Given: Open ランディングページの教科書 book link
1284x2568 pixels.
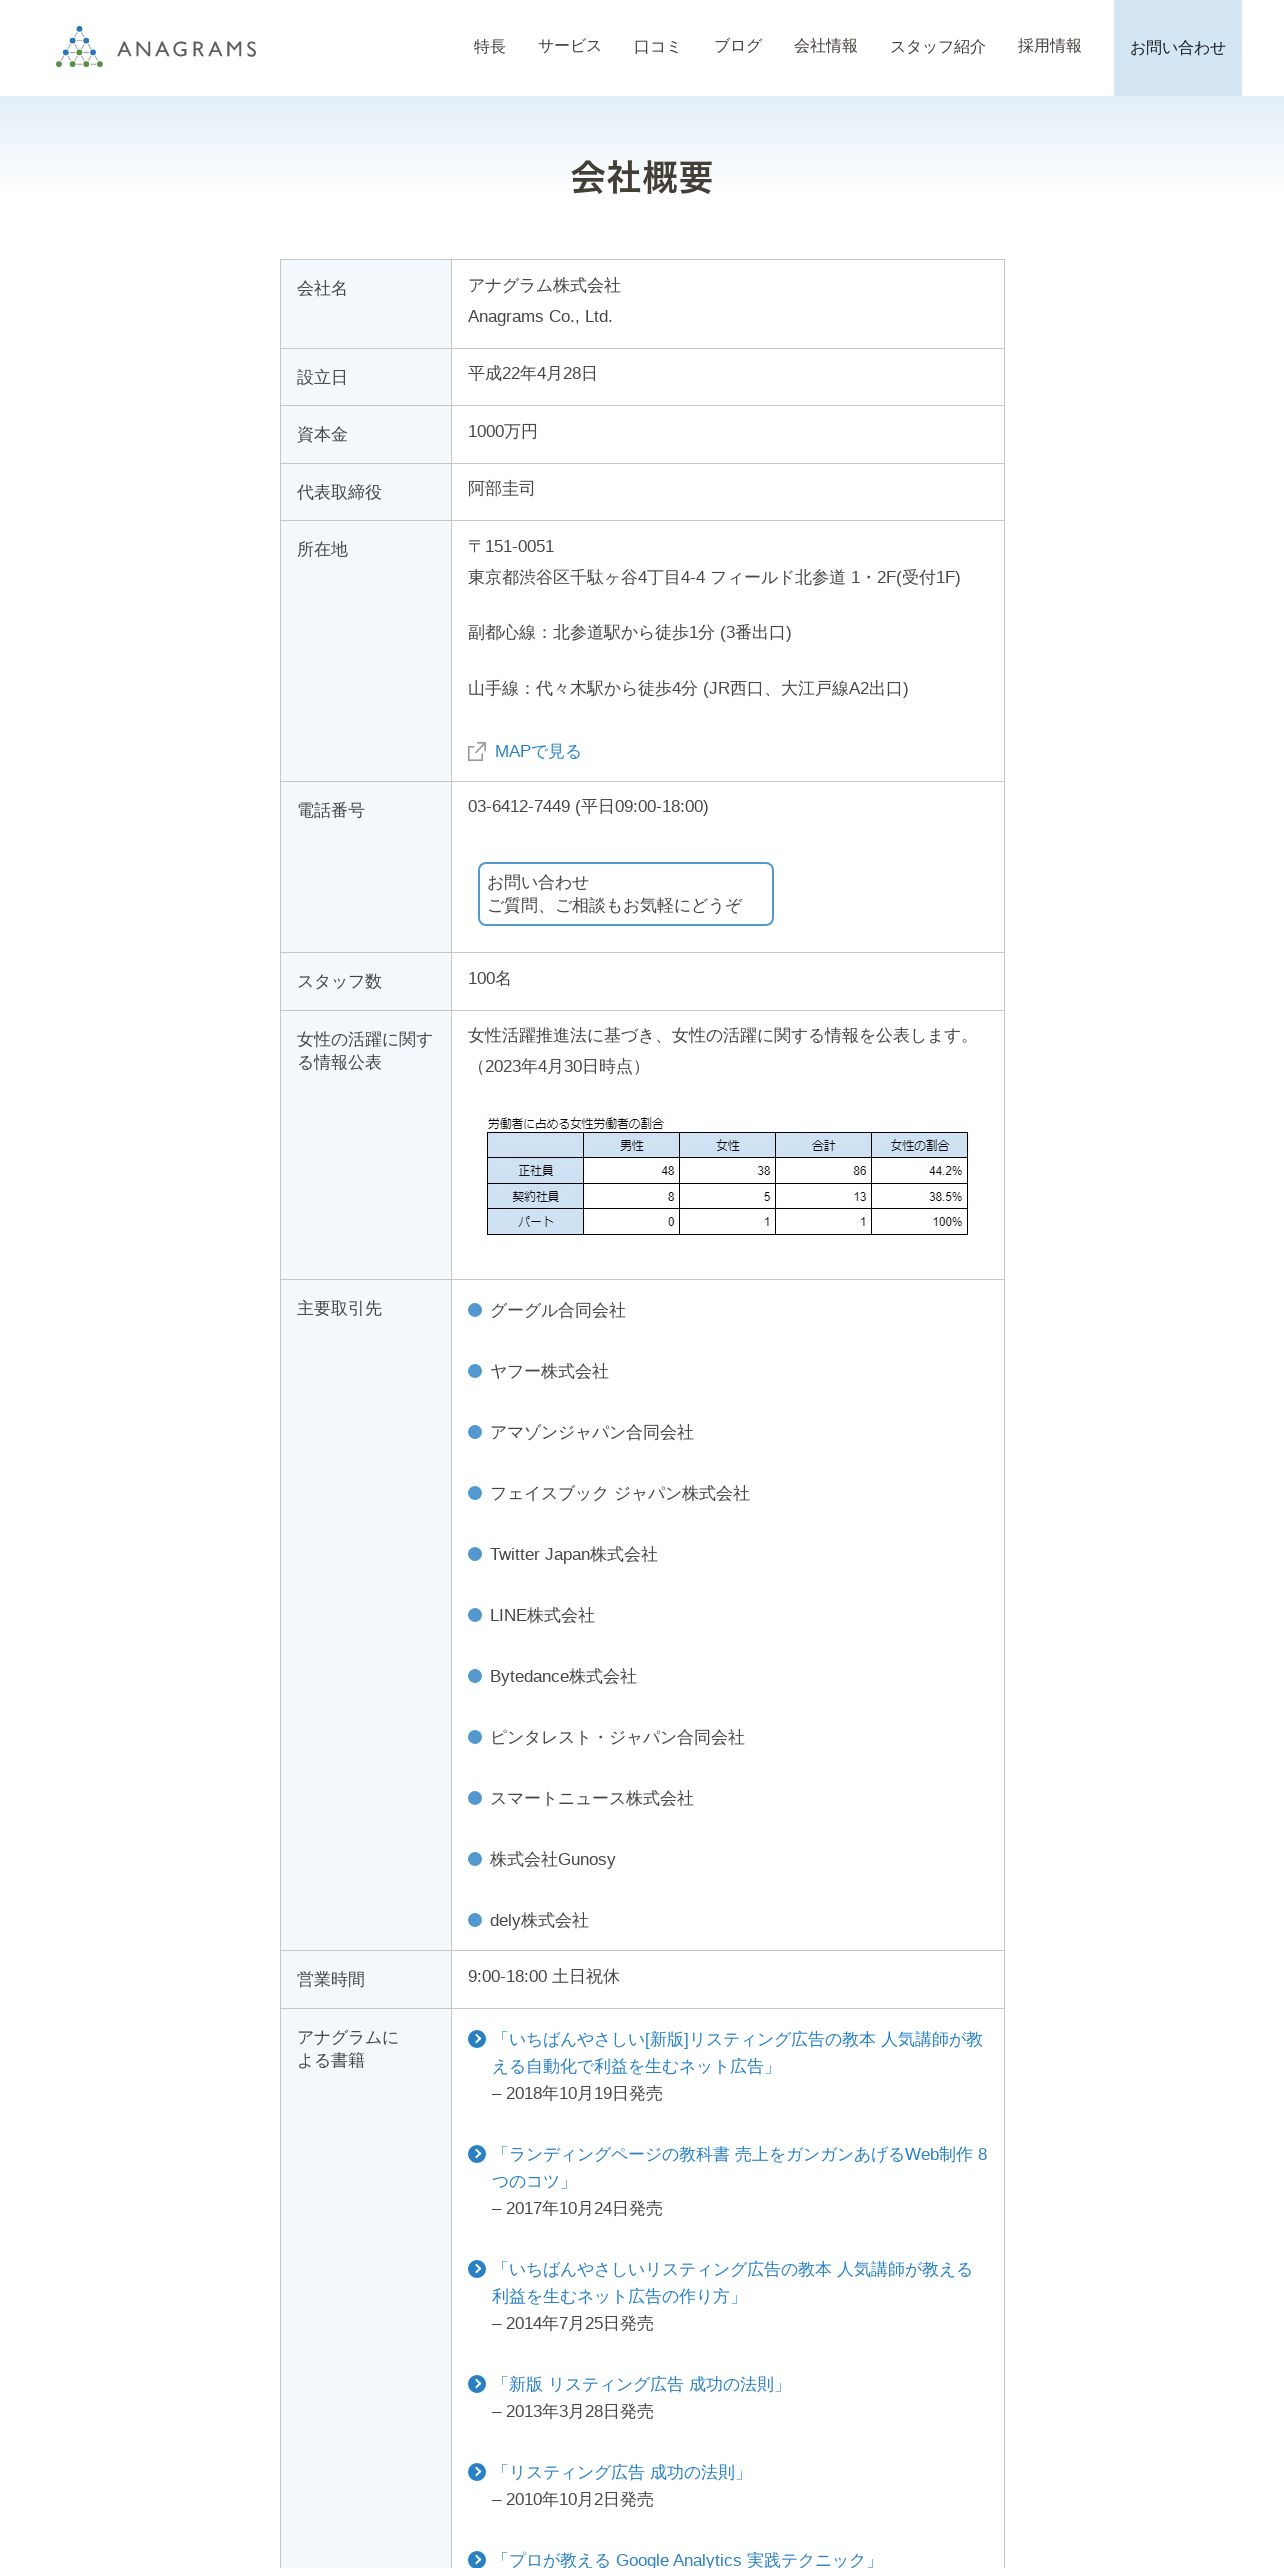Looking at the screenshot, I should (739, 2167).
